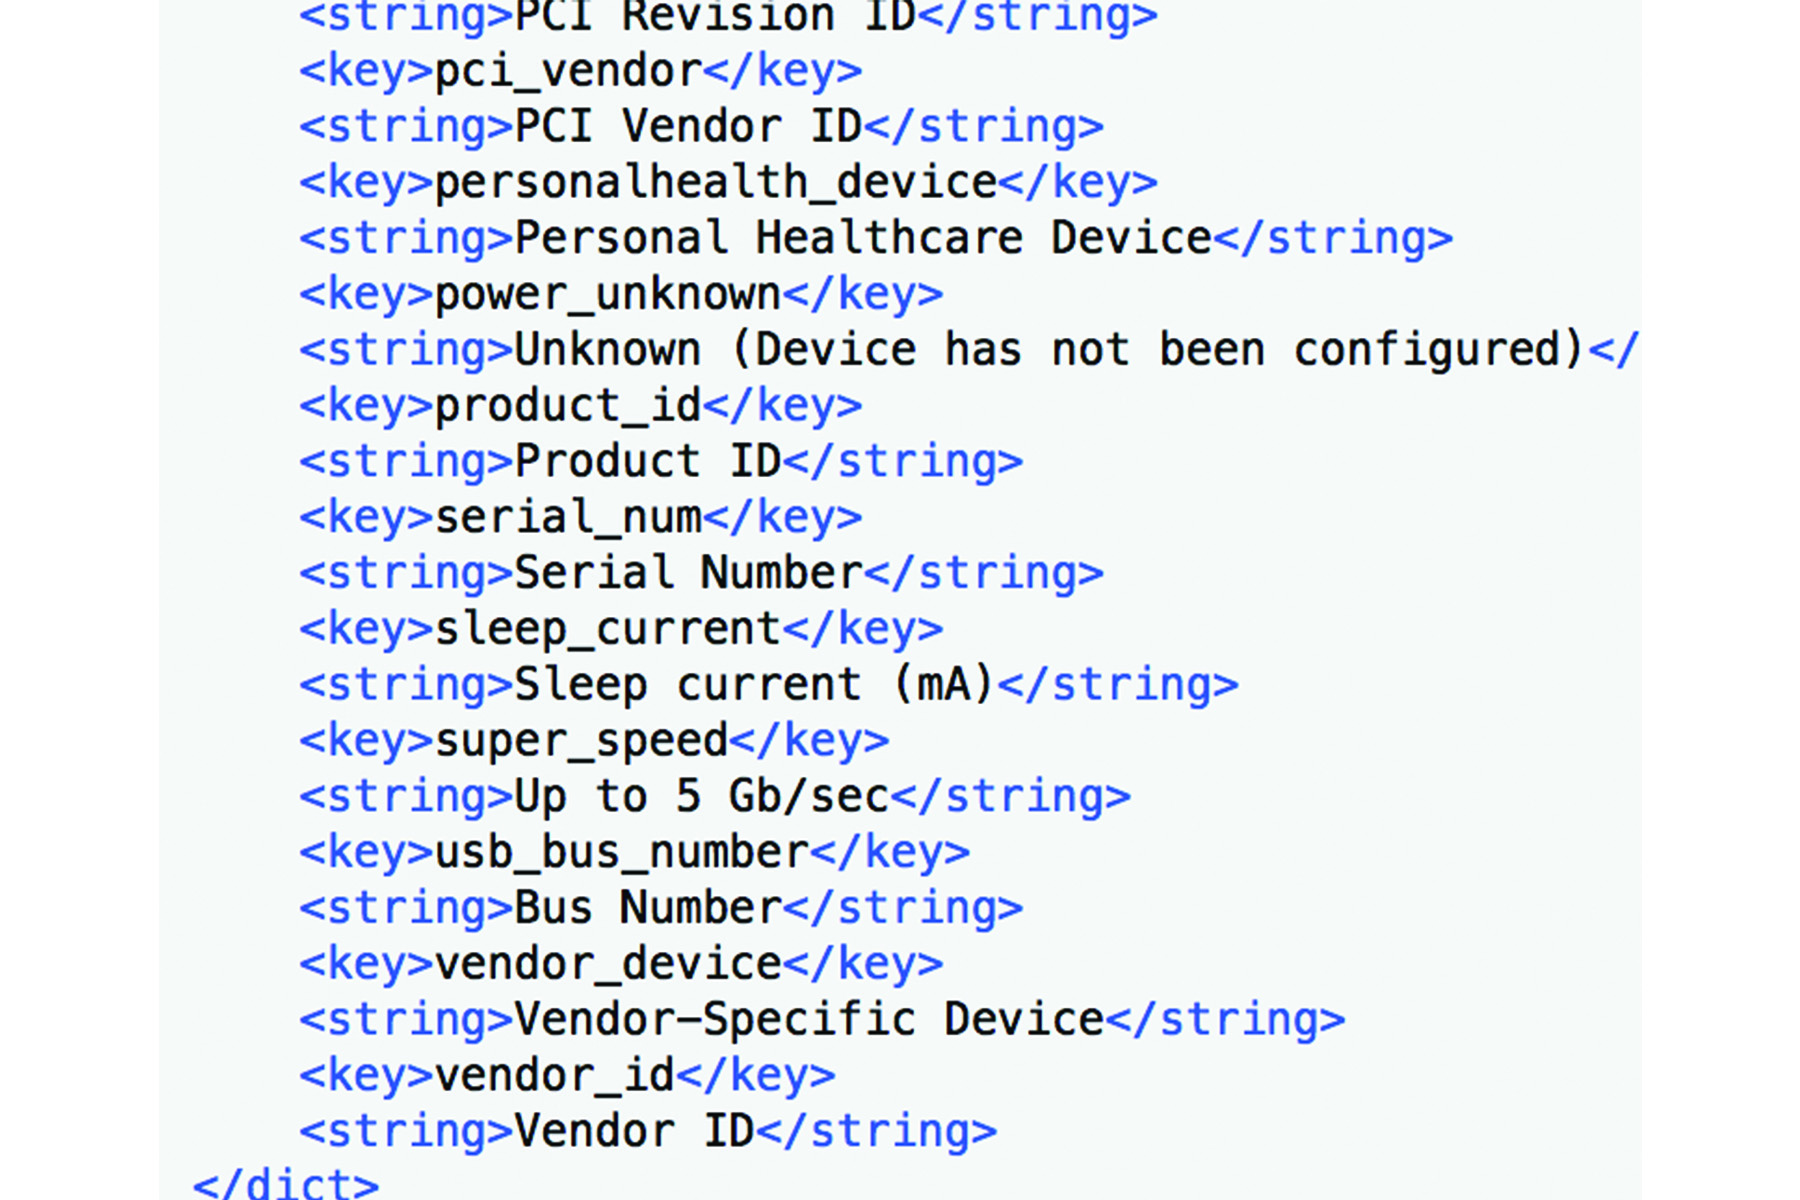The height and width of the screenshot is (1200, 1800).
Task: Place cursor in serial_num key
Action: tap(568, 518)
